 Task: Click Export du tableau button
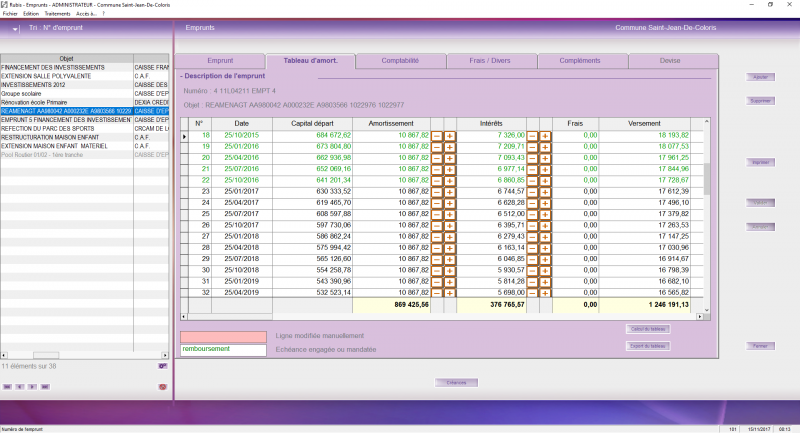[x=648, y=346]
